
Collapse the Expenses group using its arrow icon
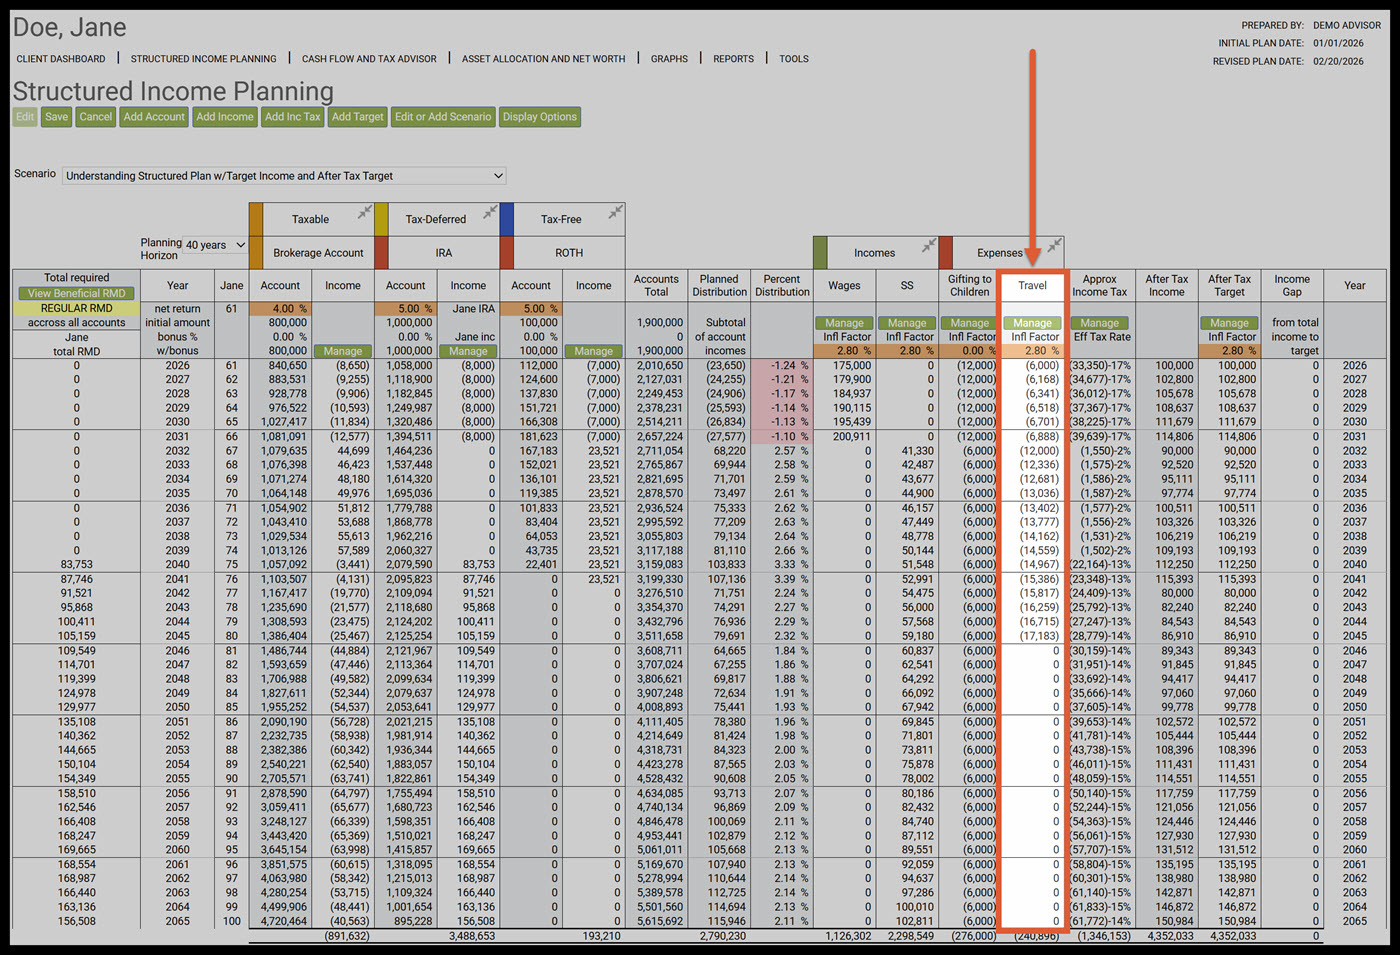coord(1054,244)
